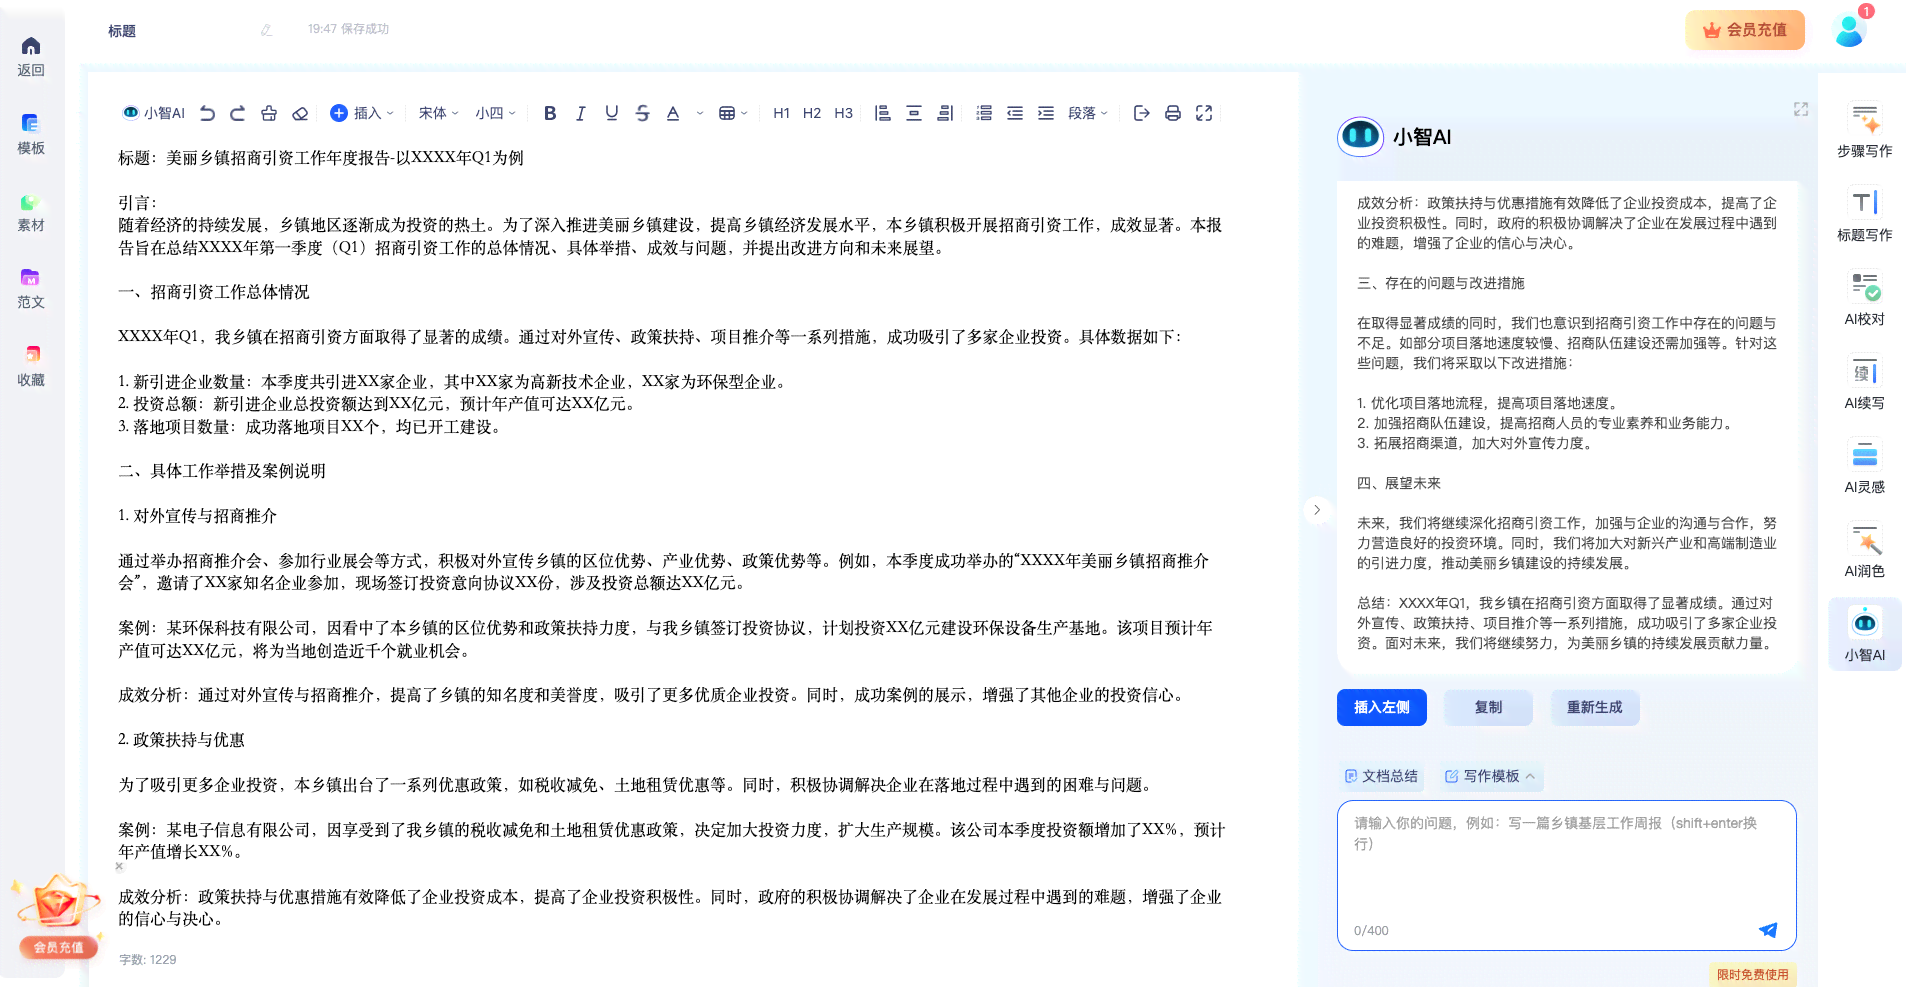This screenshot has height=987, width=1906.
Task: Click the format painter icon
Action: coord(269,113)
